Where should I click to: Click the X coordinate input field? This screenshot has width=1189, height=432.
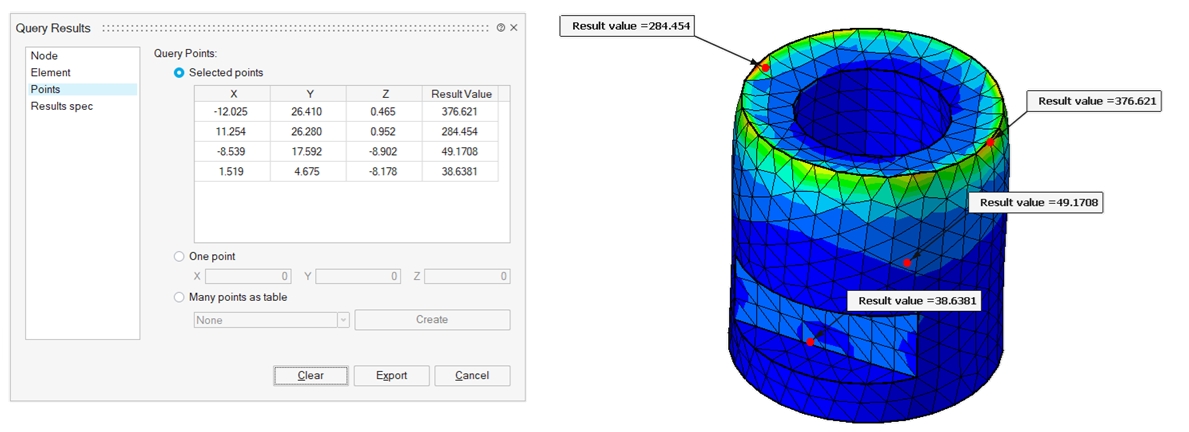[248, 276]
